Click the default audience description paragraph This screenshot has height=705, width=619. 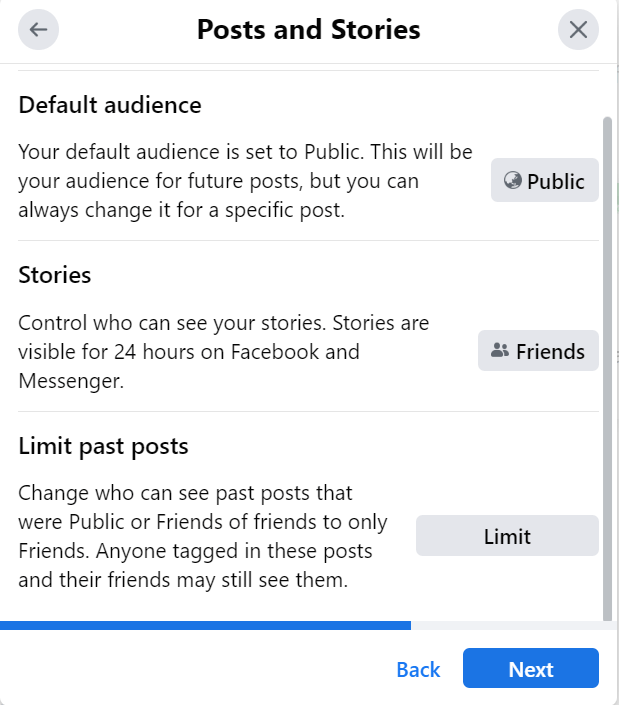point(245,181)
